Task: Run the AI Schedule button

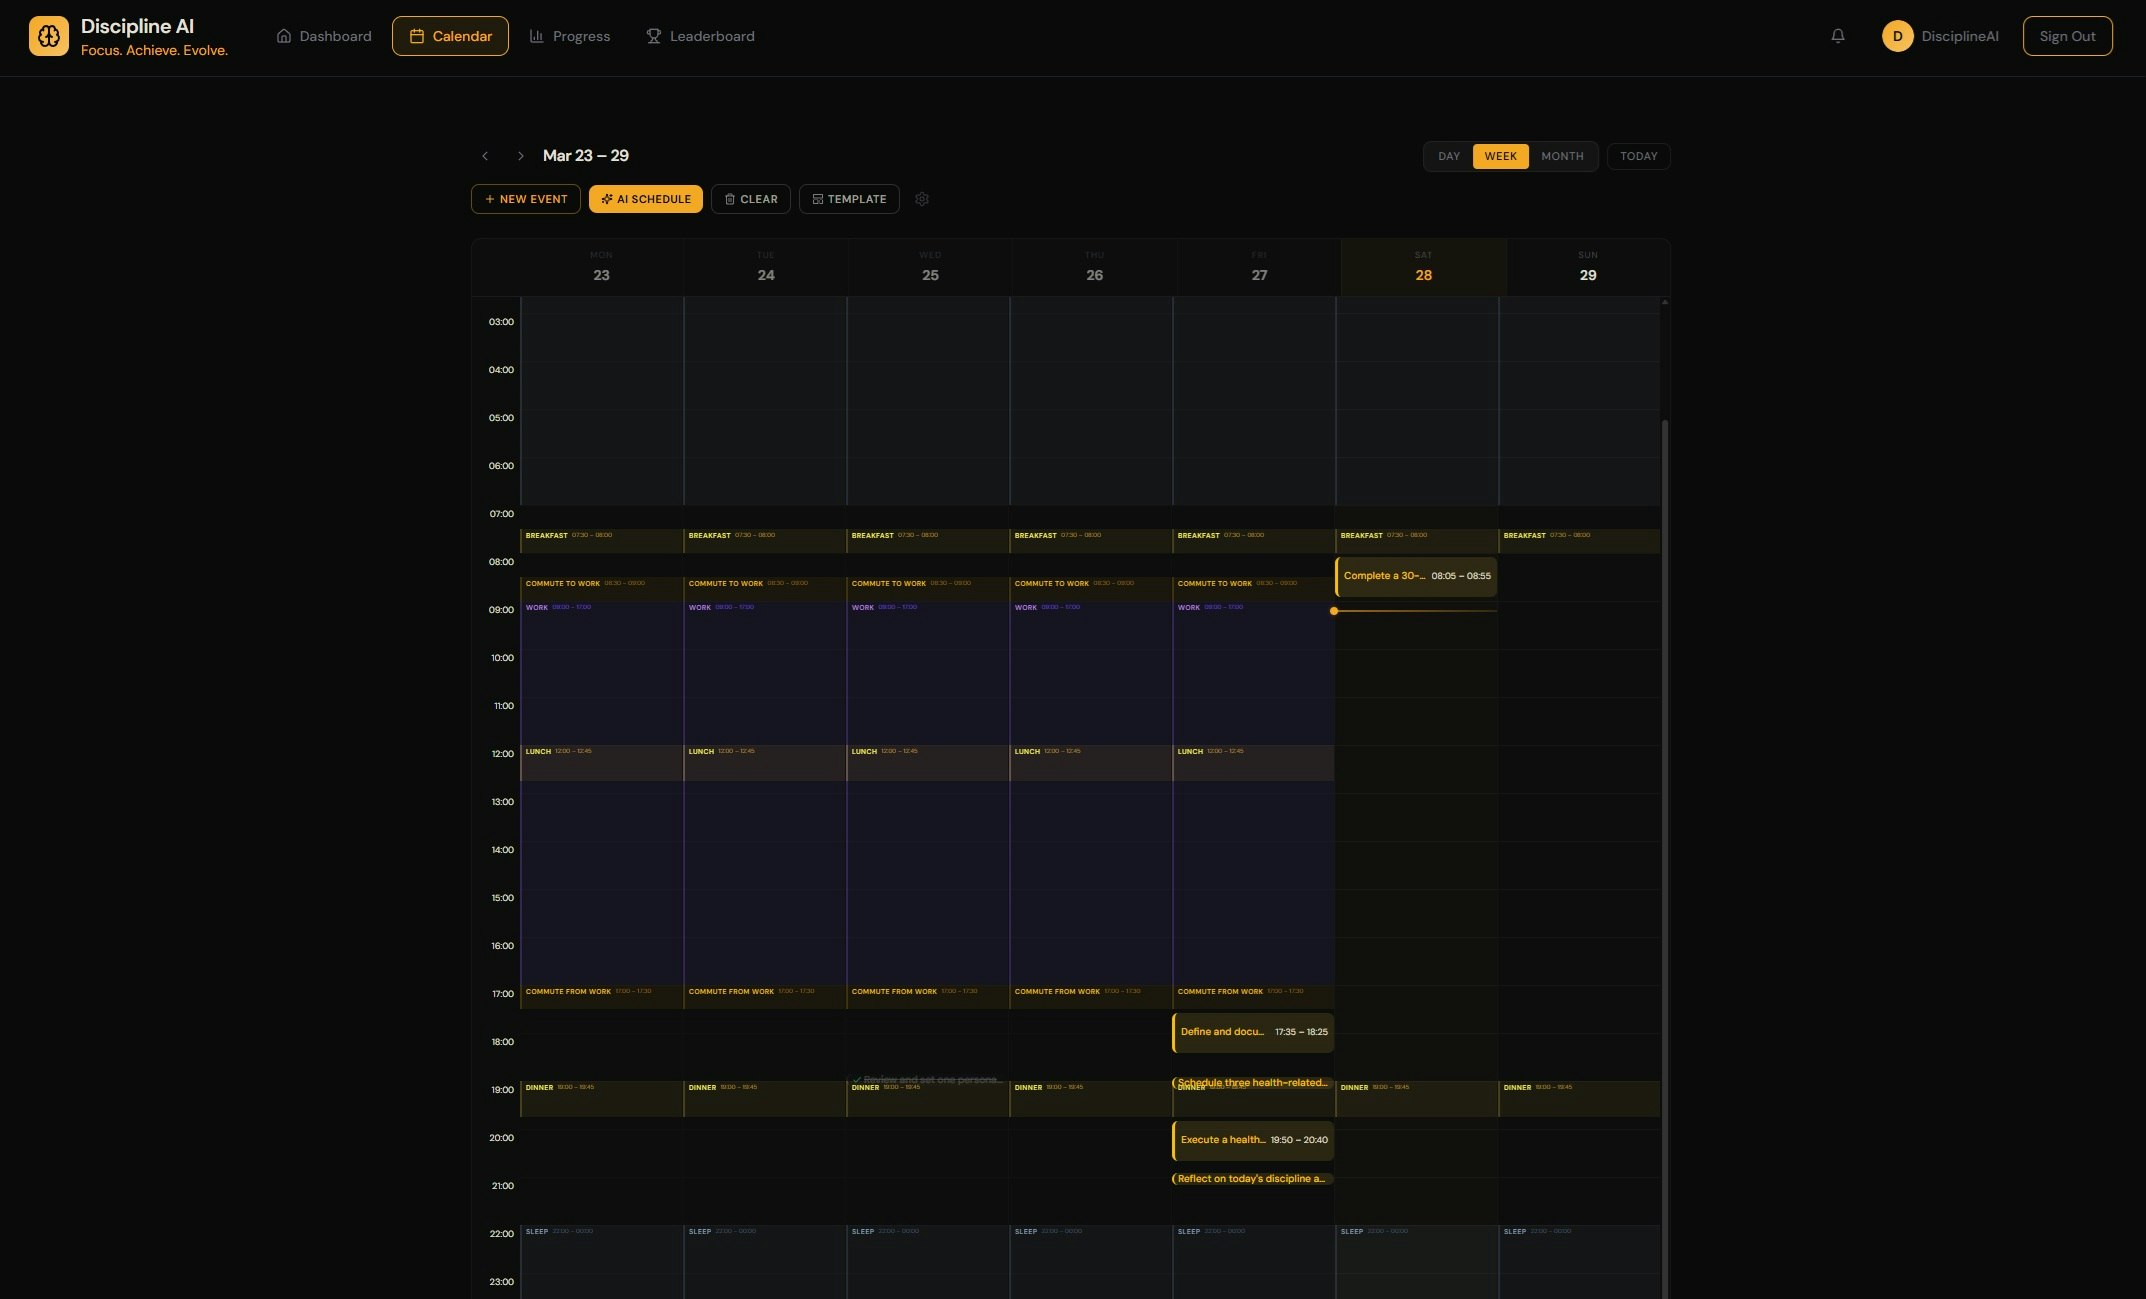Action: tap(646, 199)
